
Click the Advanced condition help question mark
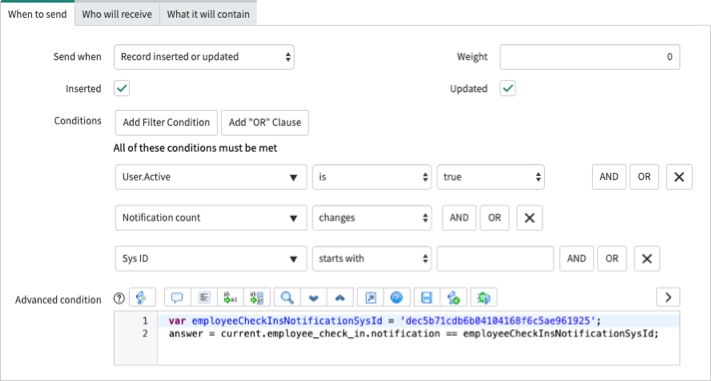pyautogui.click(x=119, y=298)
